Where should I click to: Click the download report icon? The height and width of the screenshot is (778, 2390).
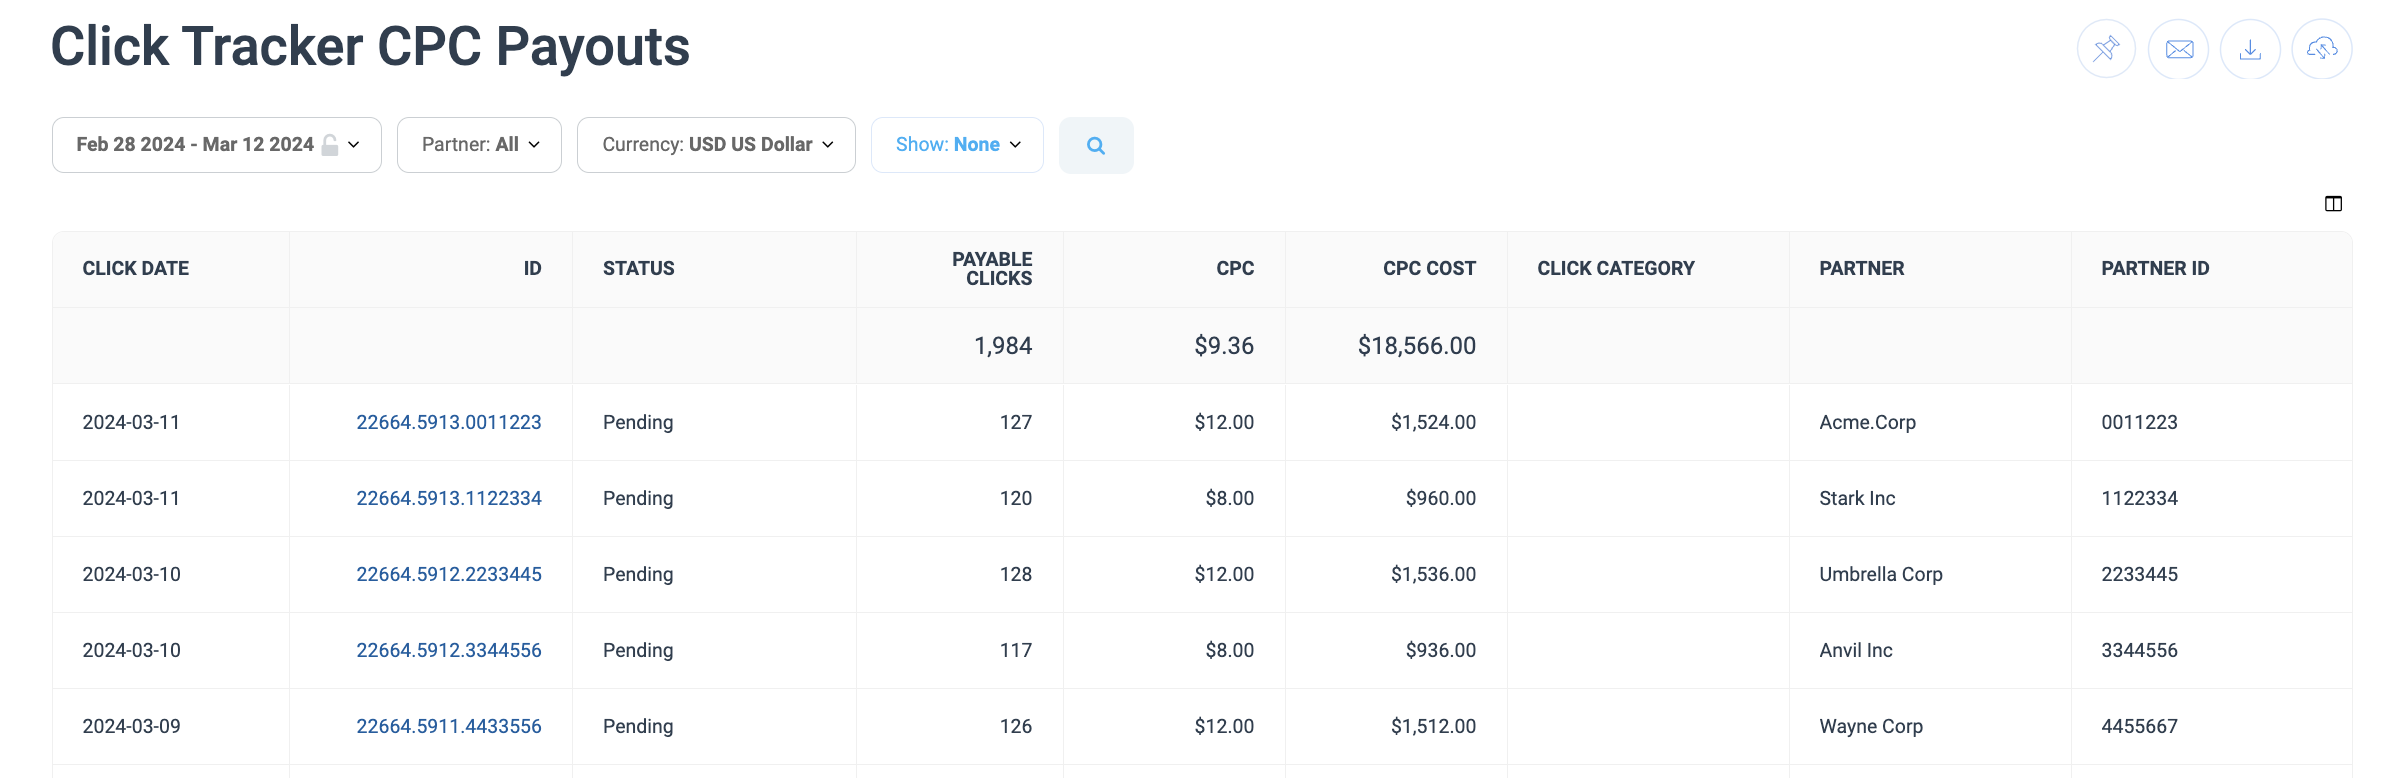pyautogui.click(x=2250, y=49)
